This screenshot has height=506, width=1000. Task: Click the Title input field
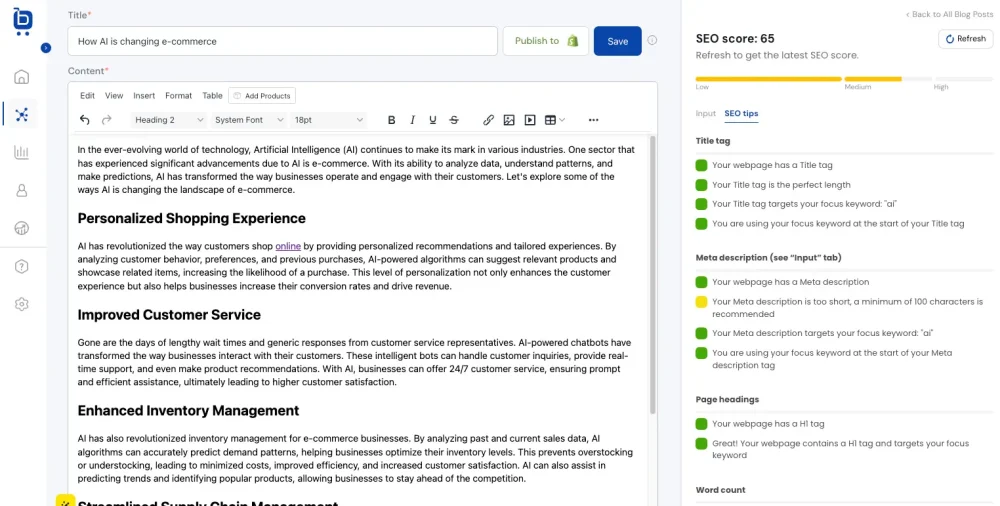click(283, 41)
